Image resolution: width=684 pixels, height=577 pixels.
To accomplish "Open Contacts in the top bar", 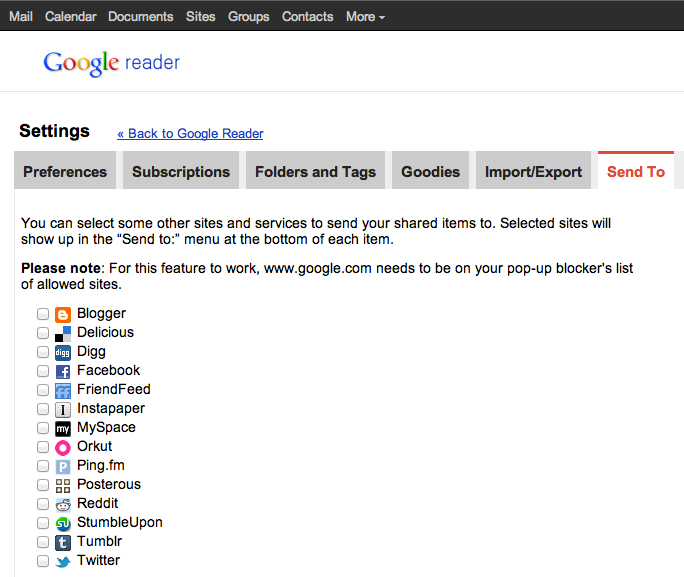I will (x=308, y=17).
